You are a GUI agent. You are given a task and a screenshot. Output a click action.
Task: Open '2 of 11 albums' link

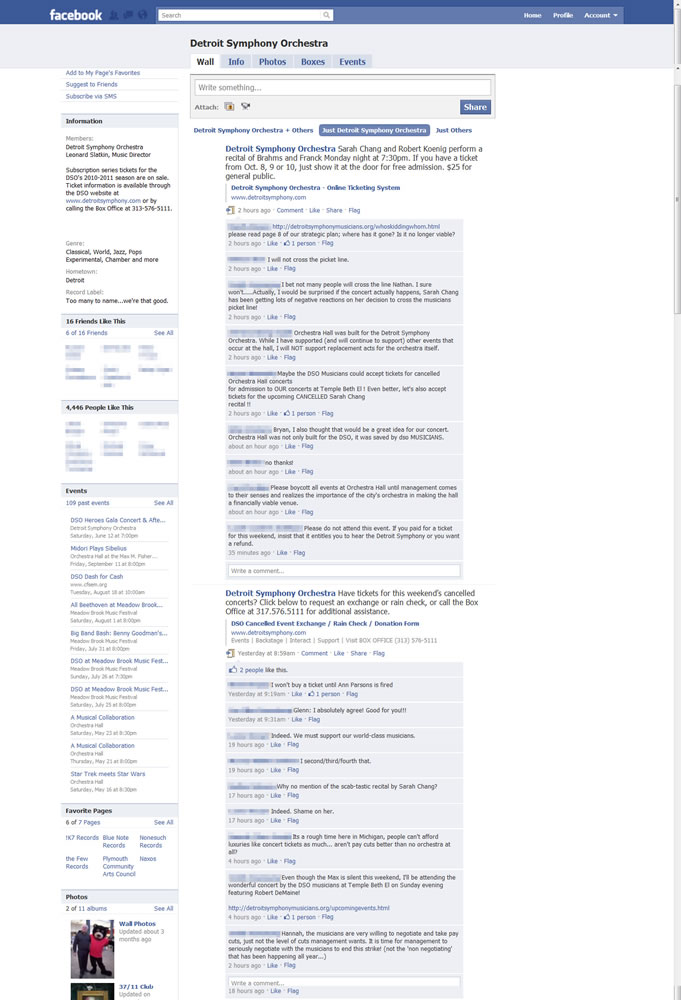86,908
